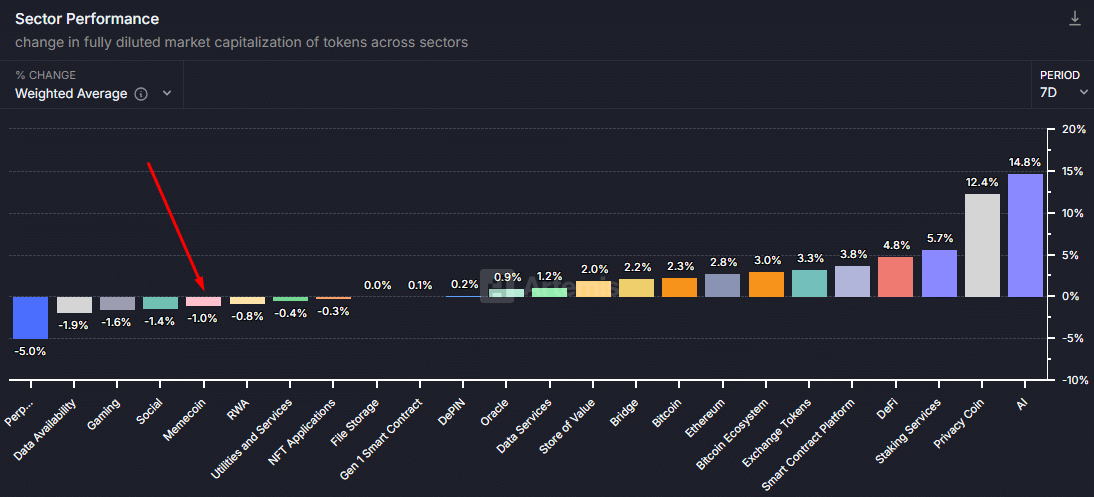Click the Store of Value bar
1094x497 pixels.
tap(593, 289)
